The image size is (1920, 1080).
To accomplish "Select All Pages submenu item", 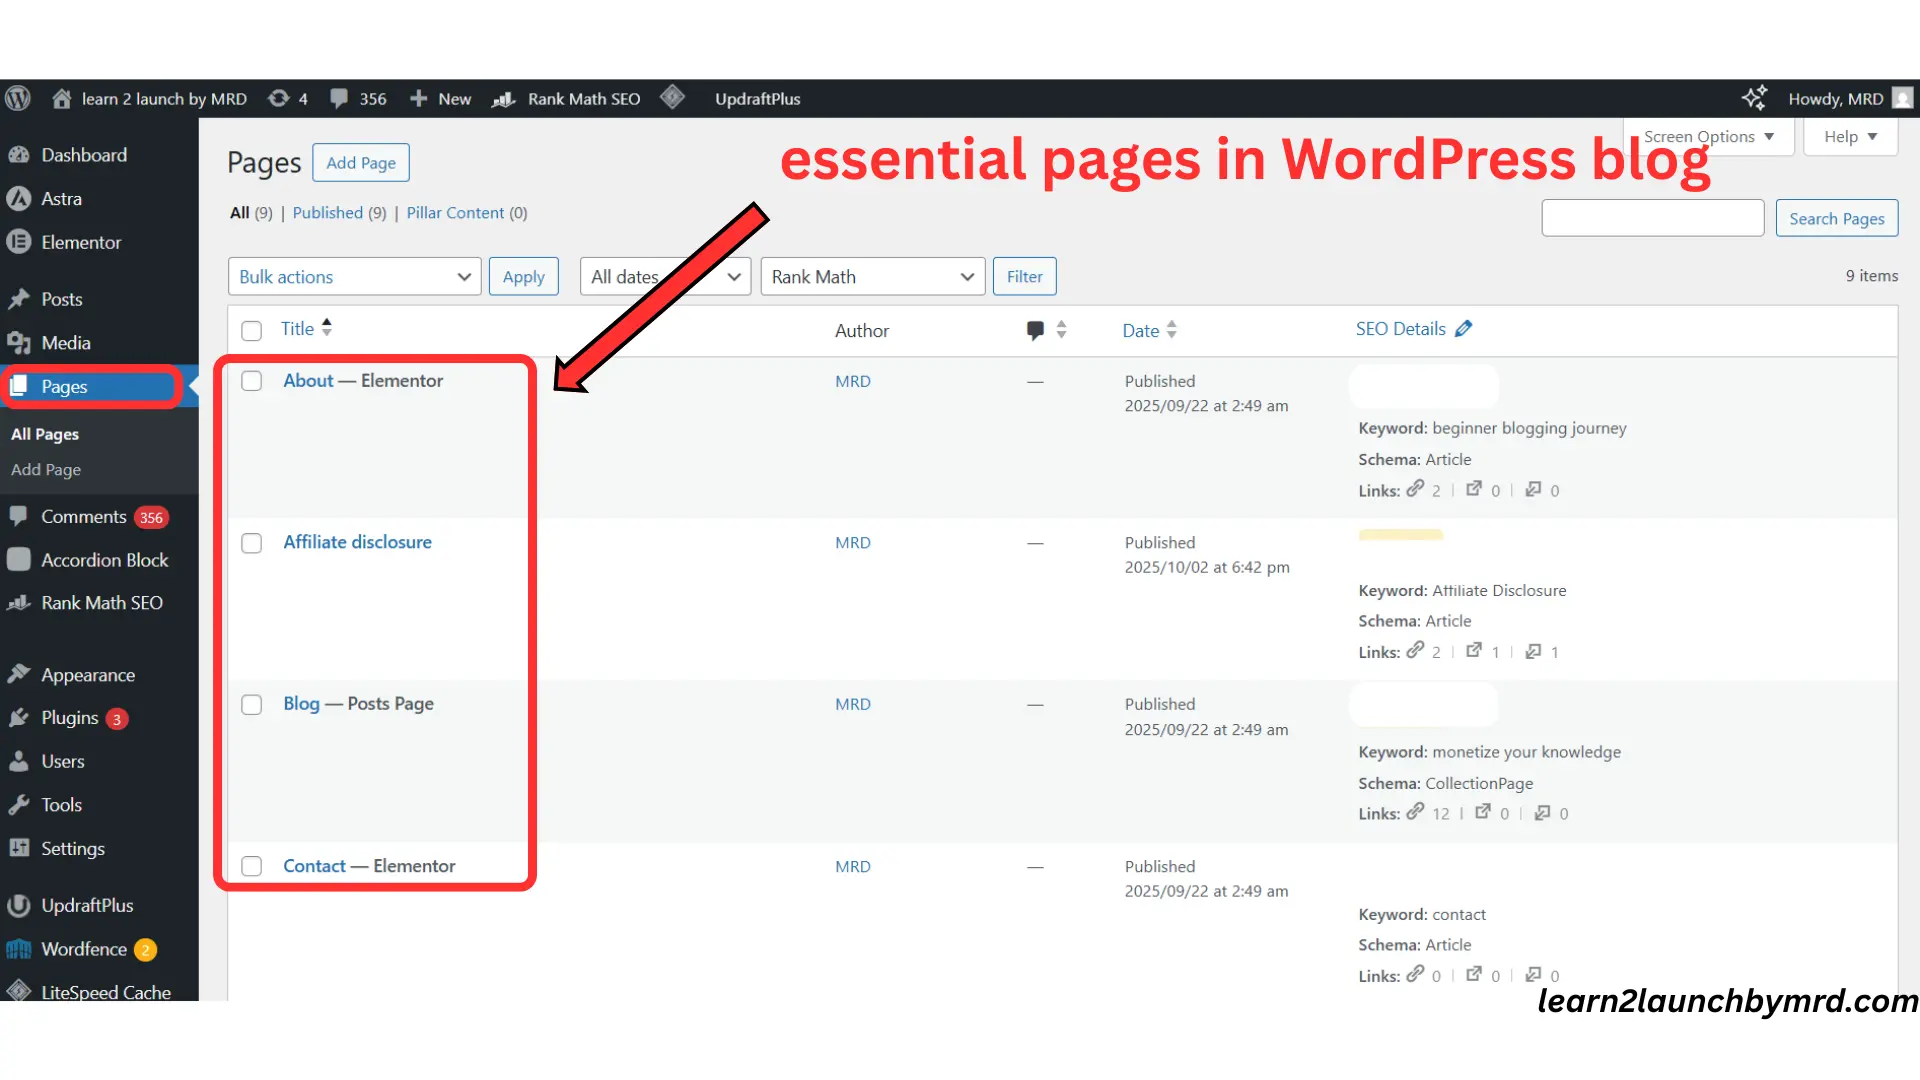I will pos(44,434).
